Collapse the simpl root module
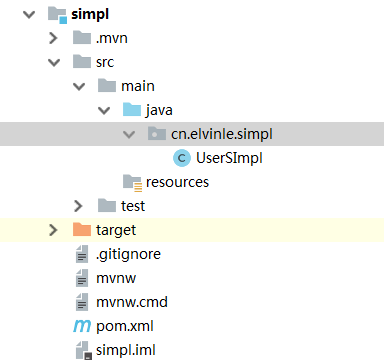The image size is (384, 361). coord(29,14)
